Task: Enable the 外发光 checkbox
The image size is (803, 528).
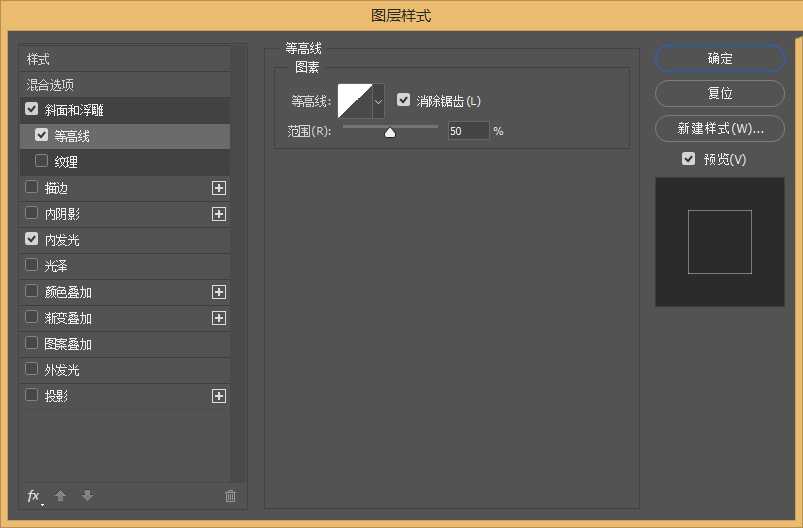Action: pos(32,369)
